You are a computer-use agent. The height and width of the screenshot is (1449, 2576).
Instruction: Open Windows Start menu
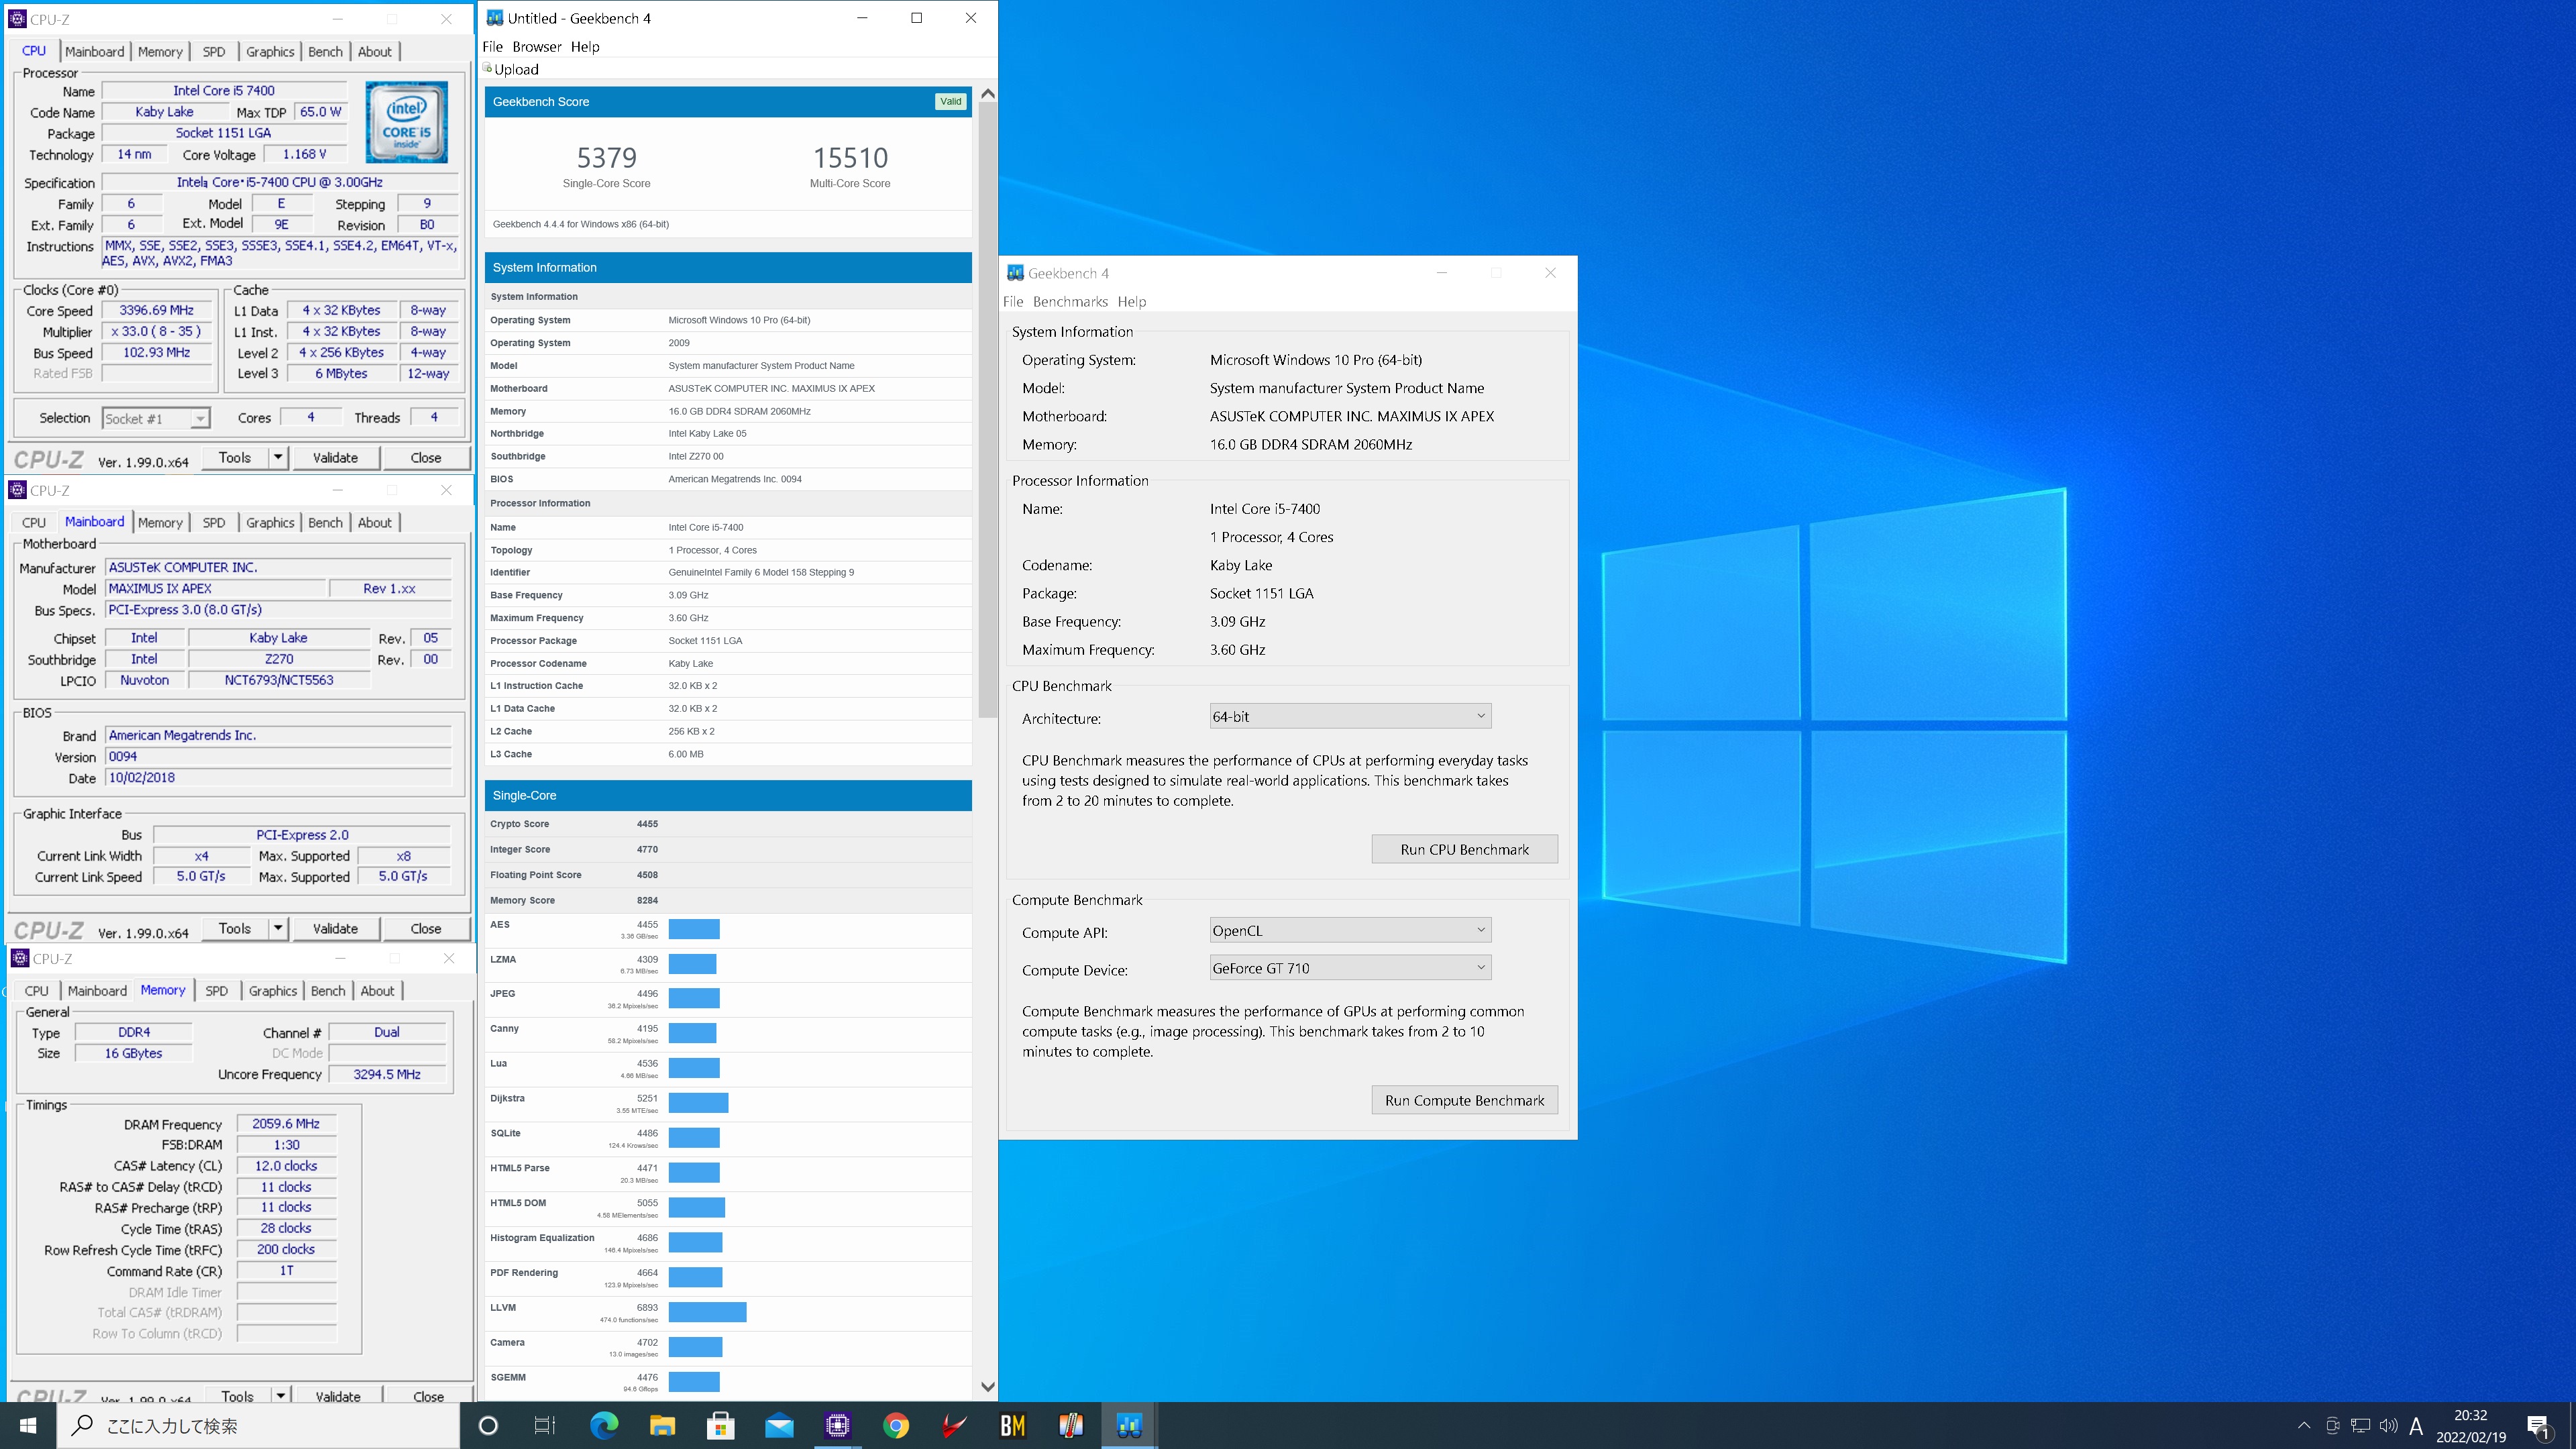28,1425
